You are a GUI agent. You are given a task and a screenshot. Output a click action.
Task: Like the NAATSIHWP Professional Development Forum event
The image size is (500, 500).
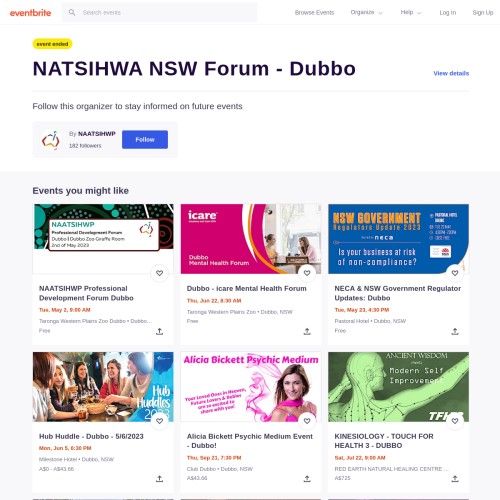pos(159,273)
